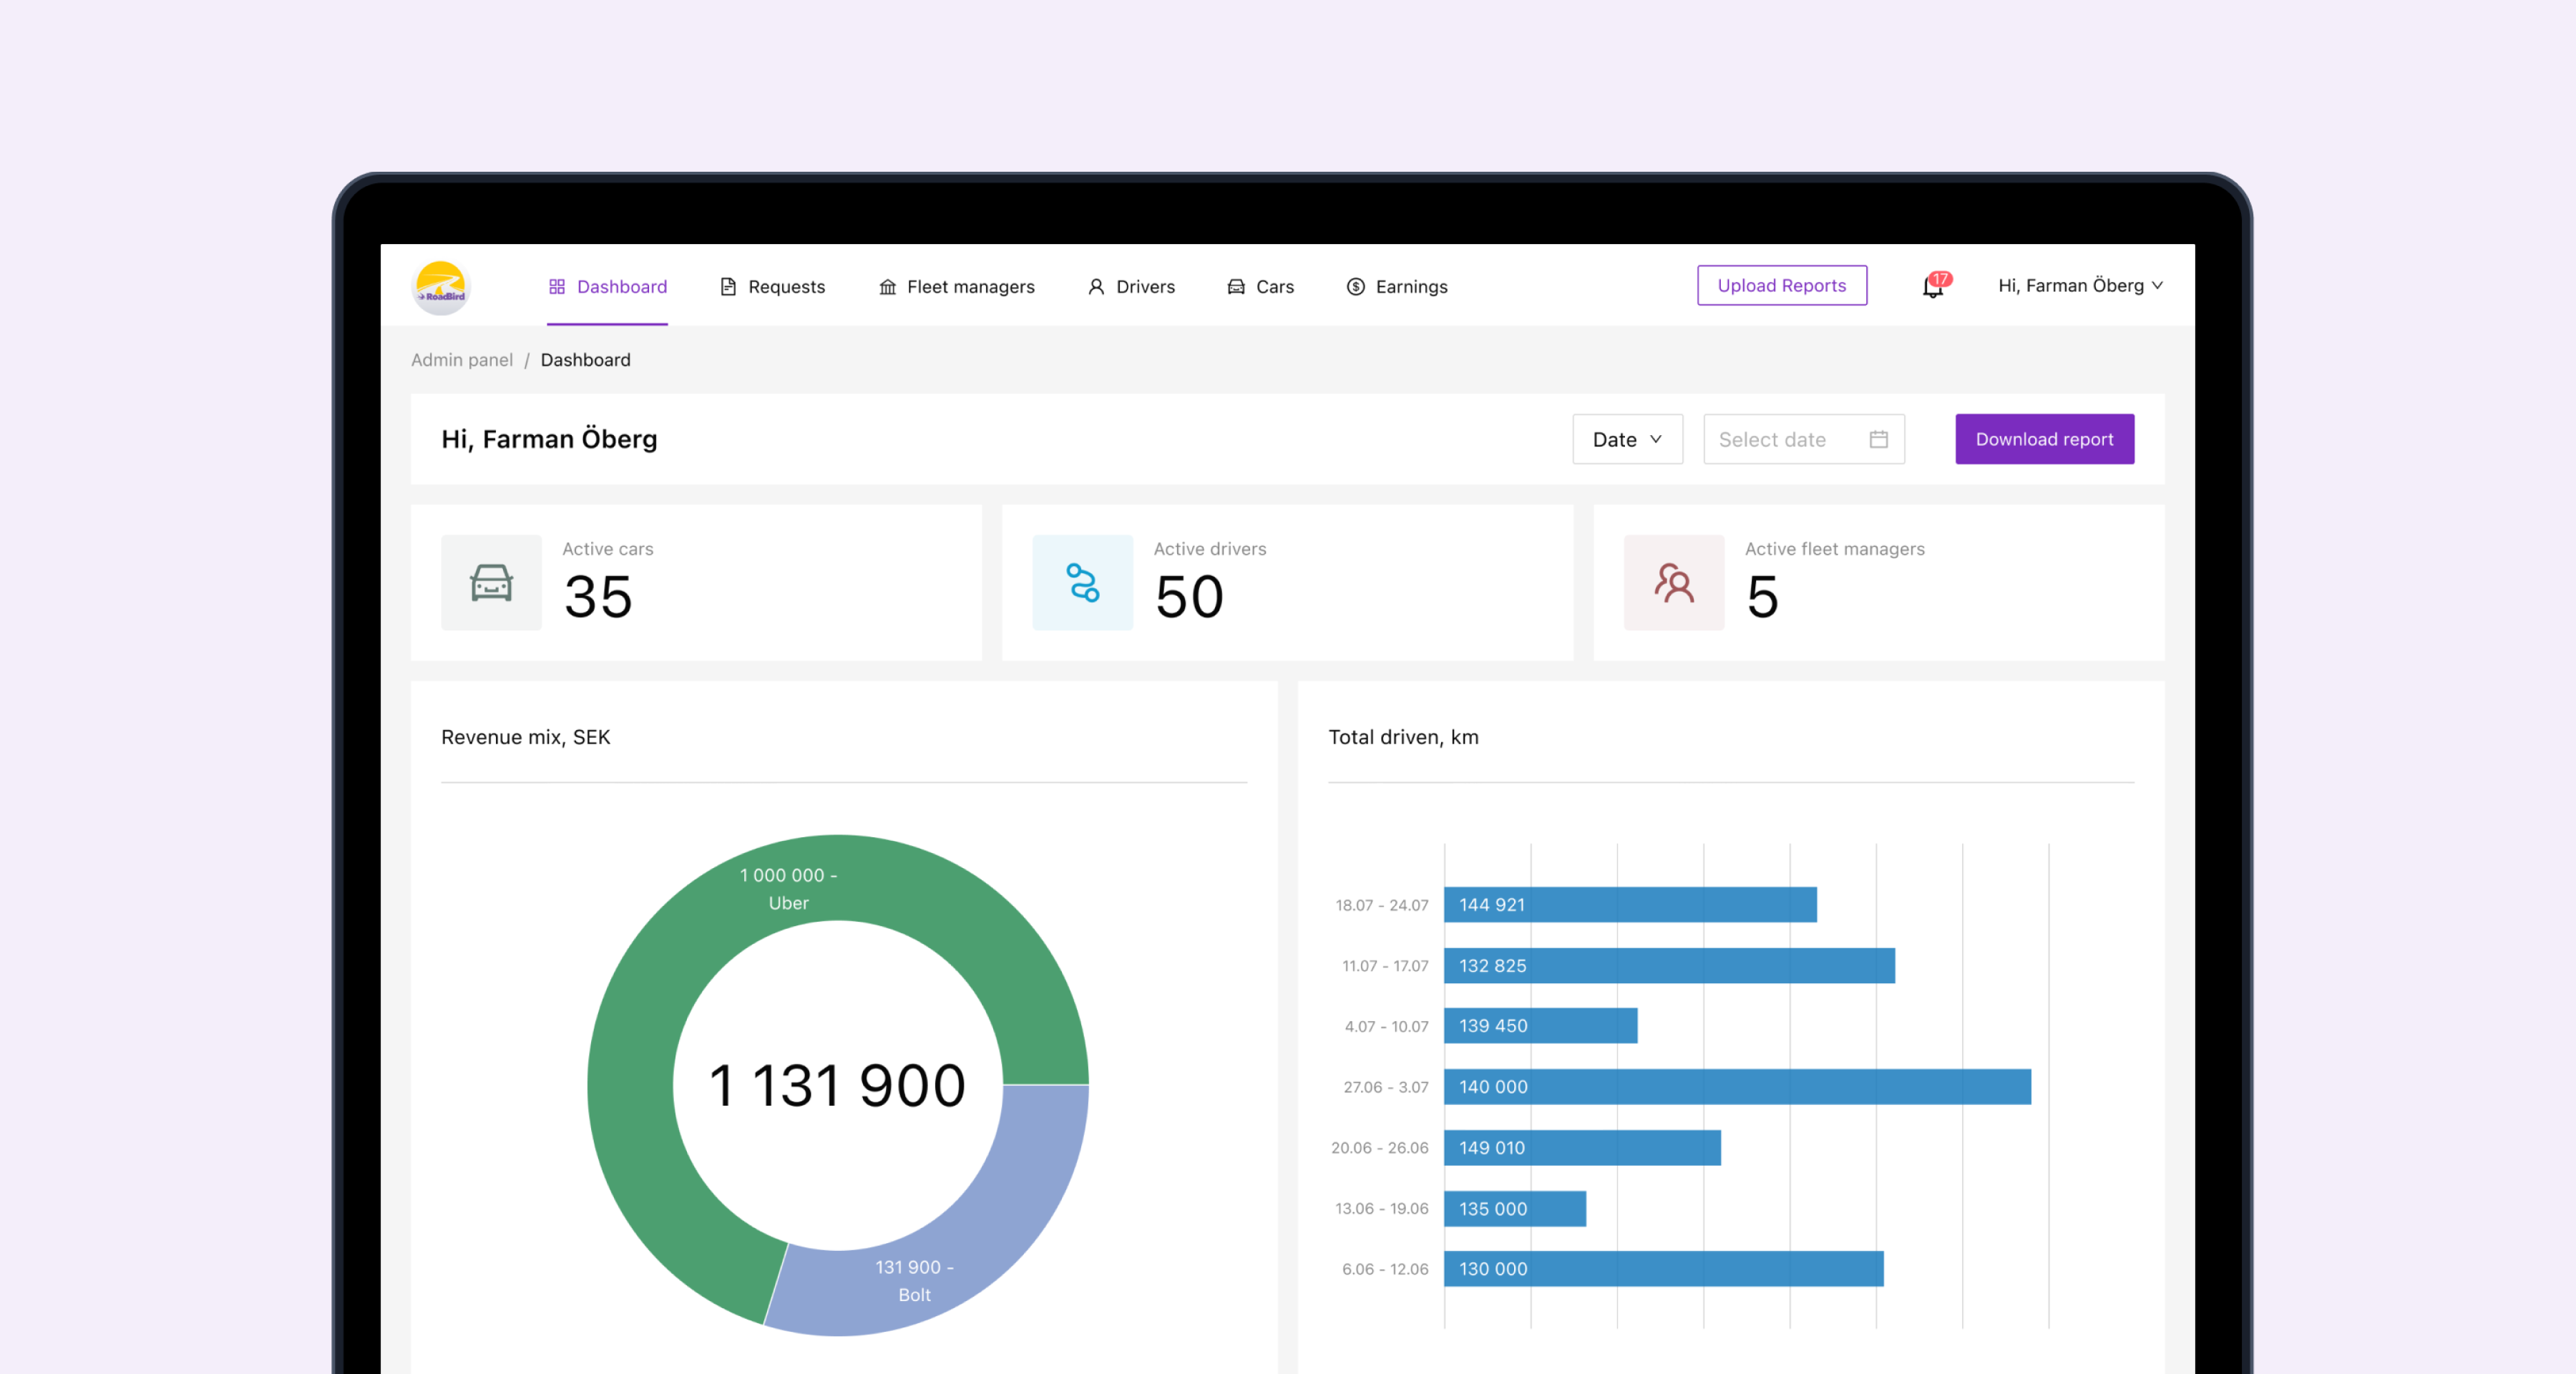Expand the Date dropdown
The width and height of the screenshot is (2576, 1374).
(1627, 440)
